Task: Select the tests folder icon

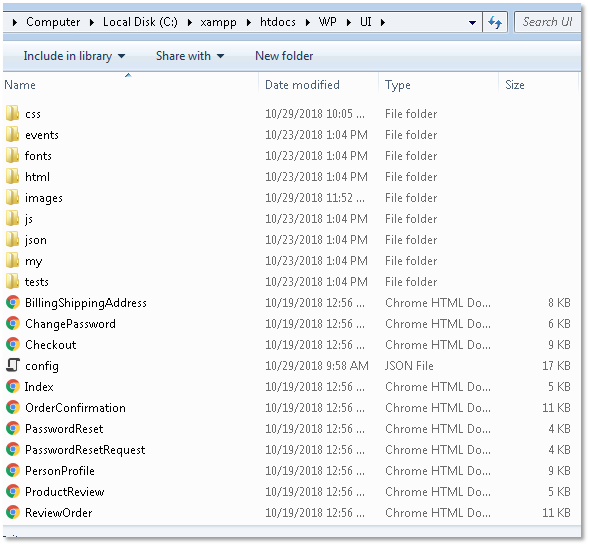Action: [x=12, y=281]
